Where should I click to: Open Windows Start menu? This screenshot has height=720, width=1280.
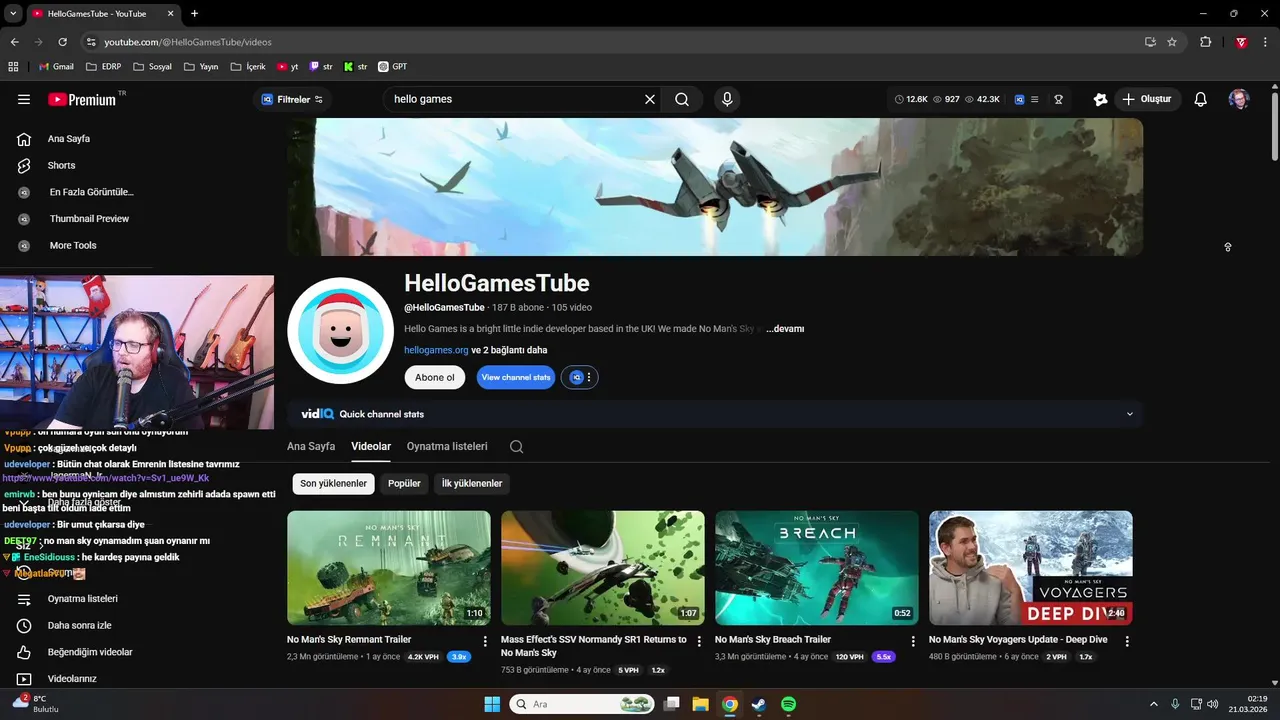pyautogui.click(x=492, y=704)
